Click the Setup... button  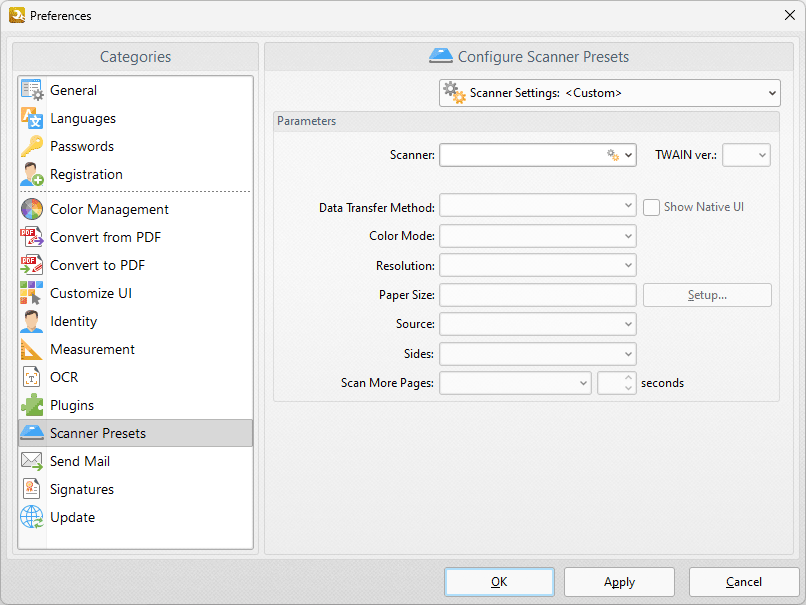(707, 295)
